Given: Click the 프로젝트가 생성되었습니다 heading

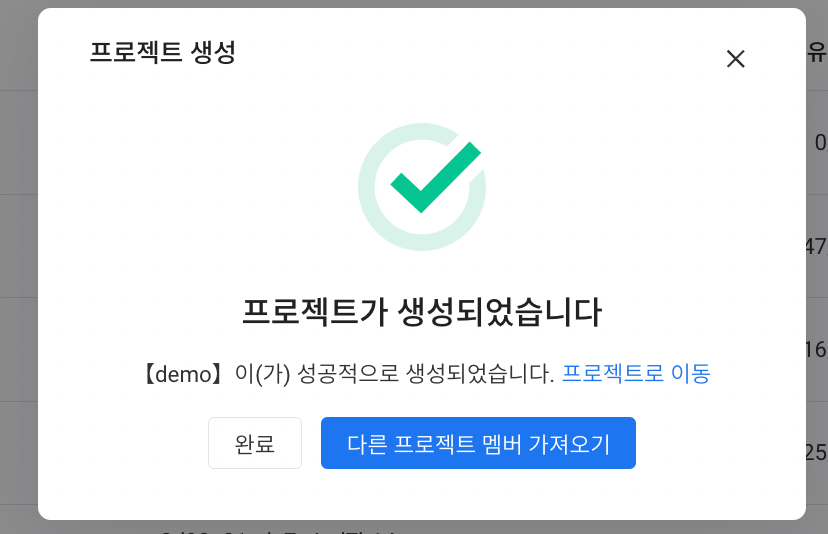Looking at the screenshot, I should click(422, 312).
